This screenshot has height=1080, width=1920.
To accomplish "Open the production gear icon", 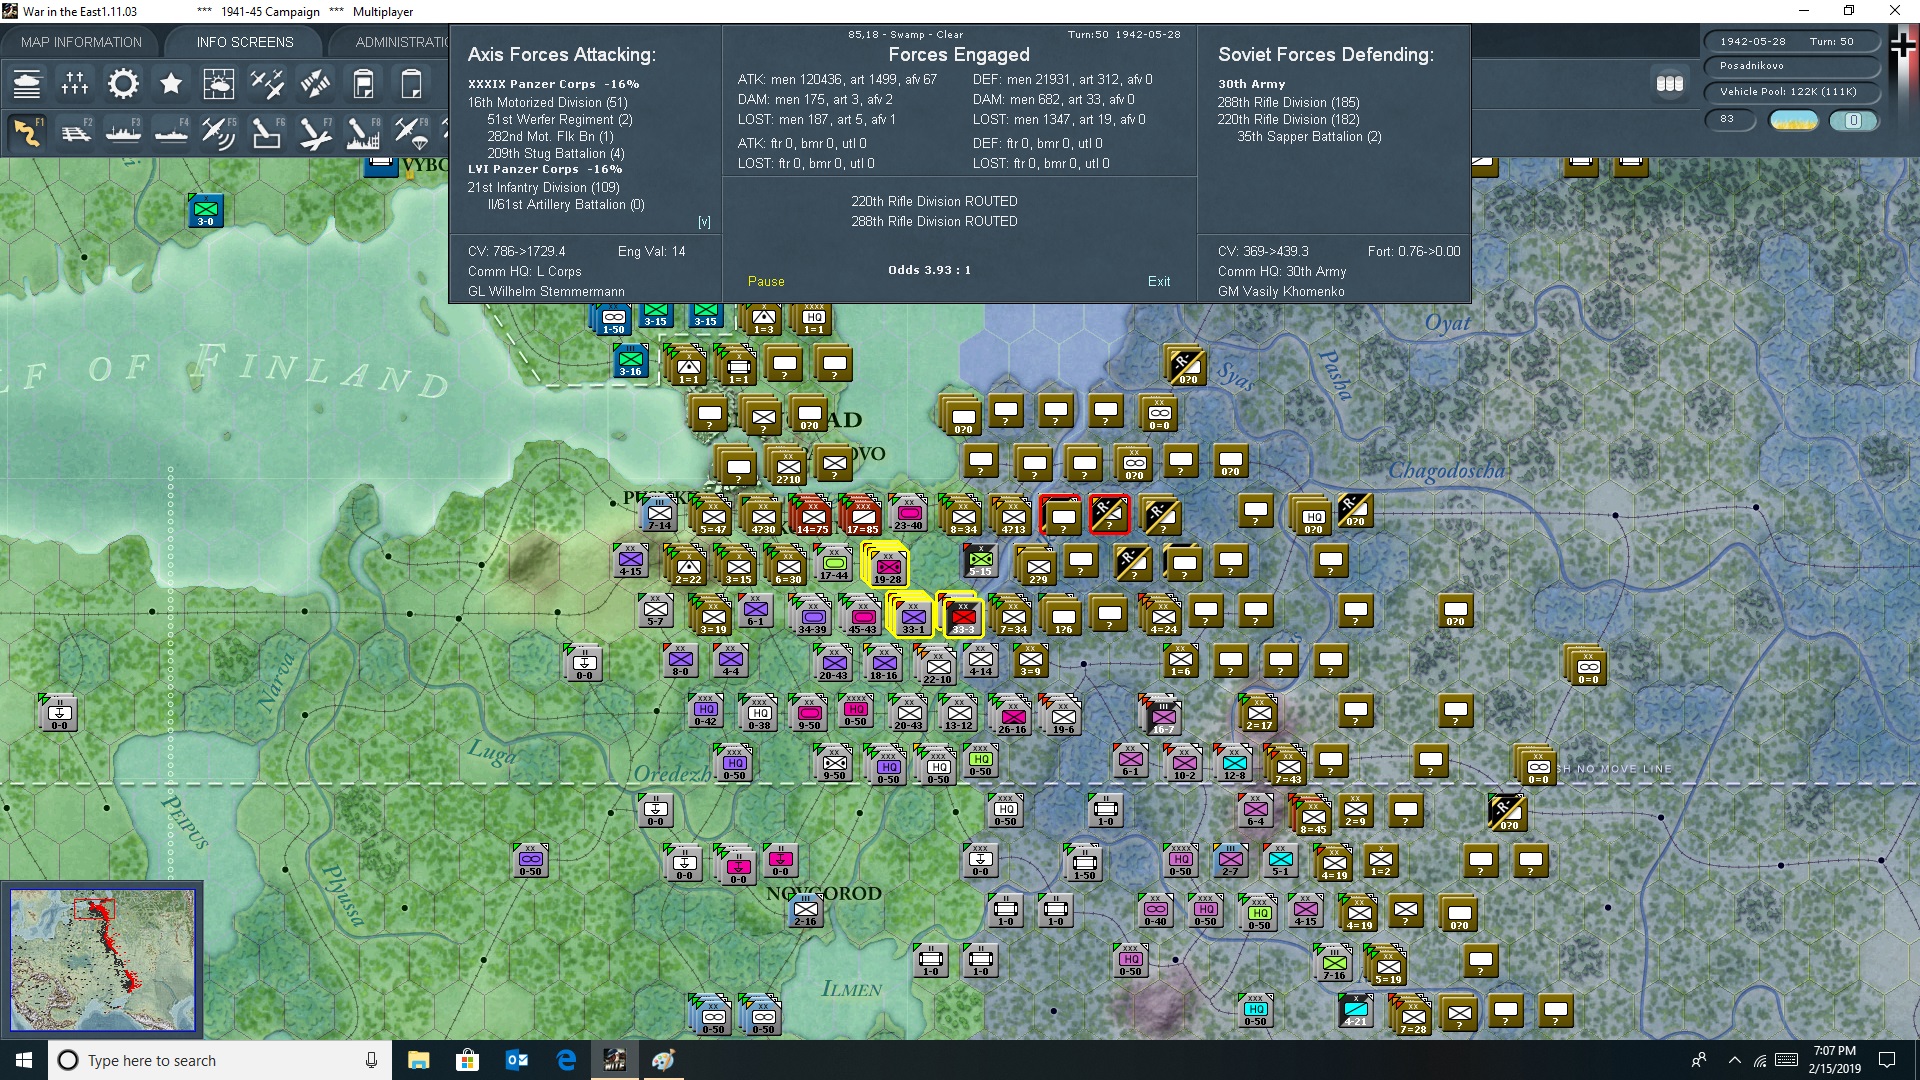I will [x=123, y=84].
